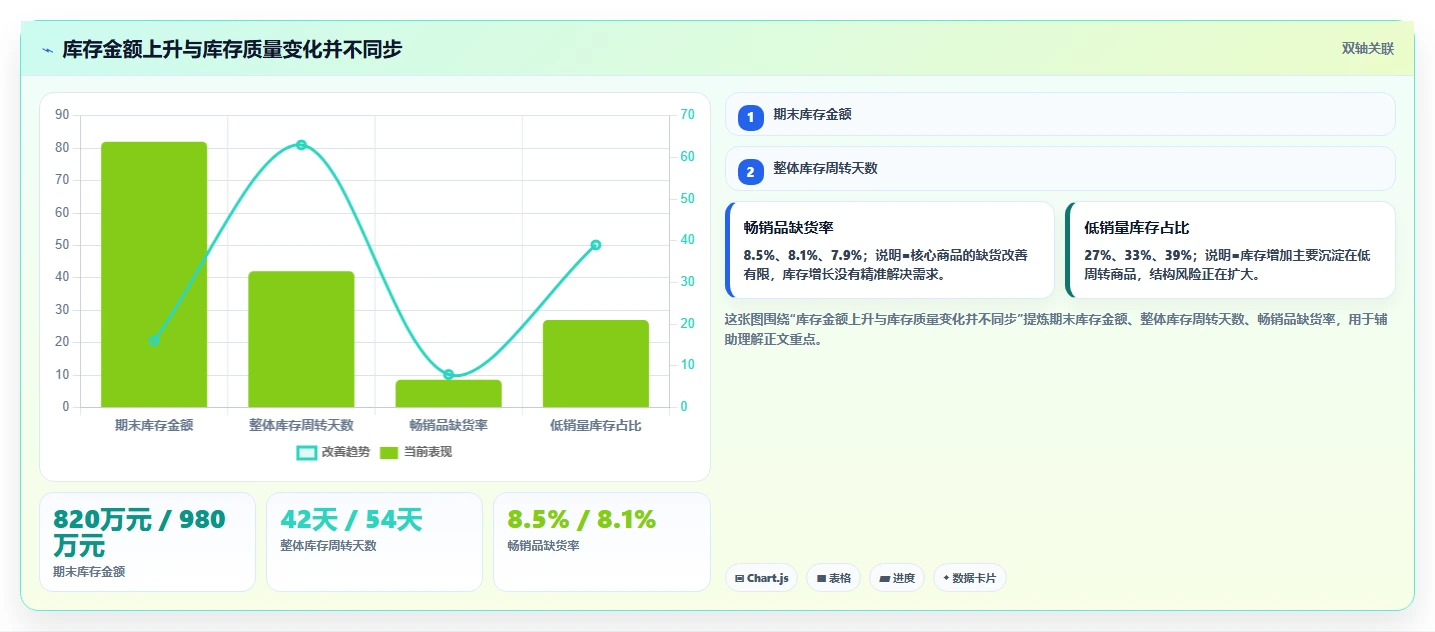Click the 数据卡片 tag
The image size is (1435, 632).
[x=970, y=578]
